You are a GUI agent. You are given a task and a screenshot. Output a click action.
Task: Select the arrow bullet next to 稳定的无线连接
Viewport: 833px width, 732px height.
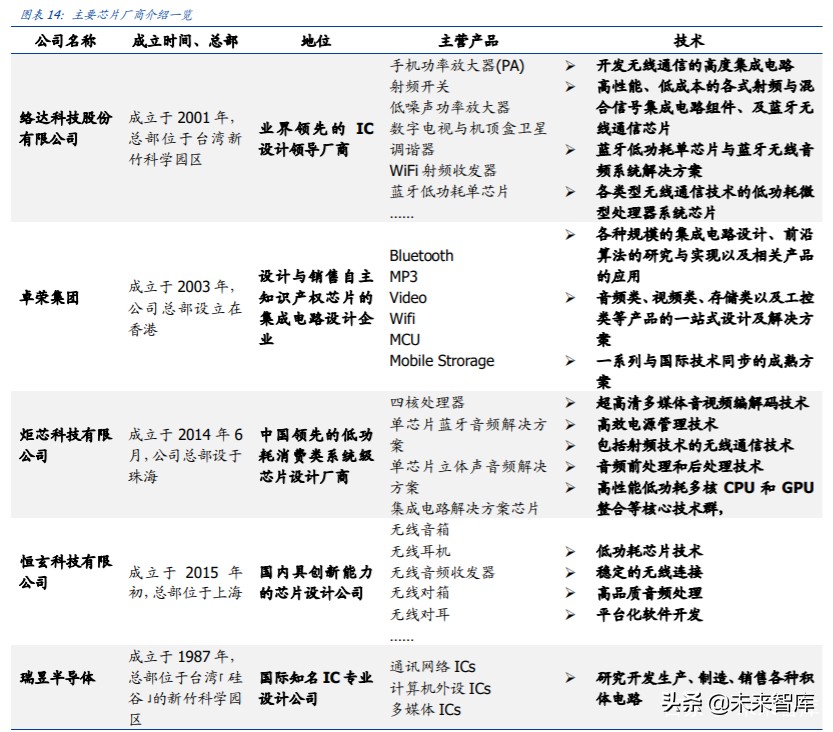pyautogui.click(x=570, y=572)
